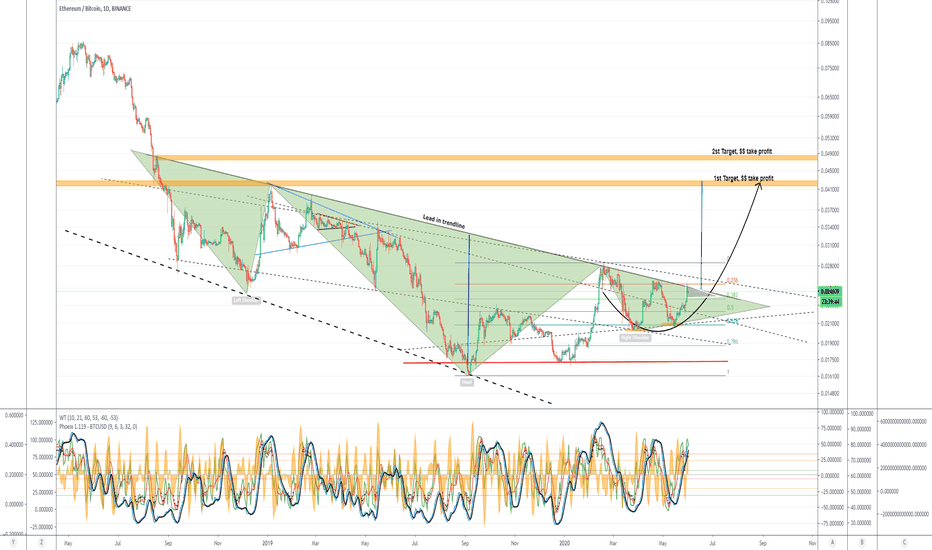
Task: Click the 0.041000 price axis label
Action: coord(830,190)
